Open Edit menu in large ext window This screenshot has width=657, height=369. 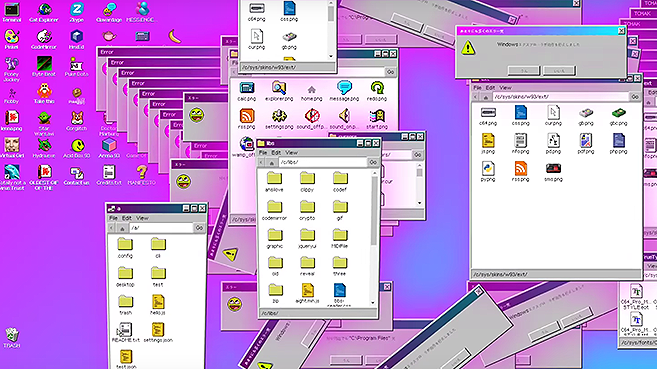point(490,88)
